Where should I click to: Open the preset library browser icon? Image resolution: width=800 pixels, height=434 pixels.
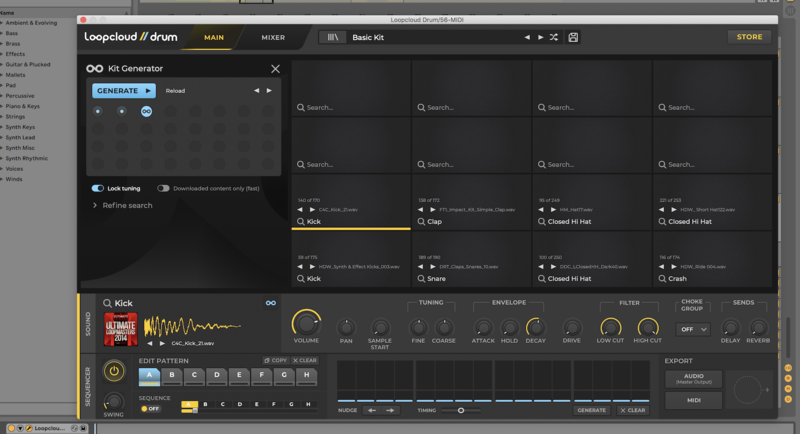(333, 37)
